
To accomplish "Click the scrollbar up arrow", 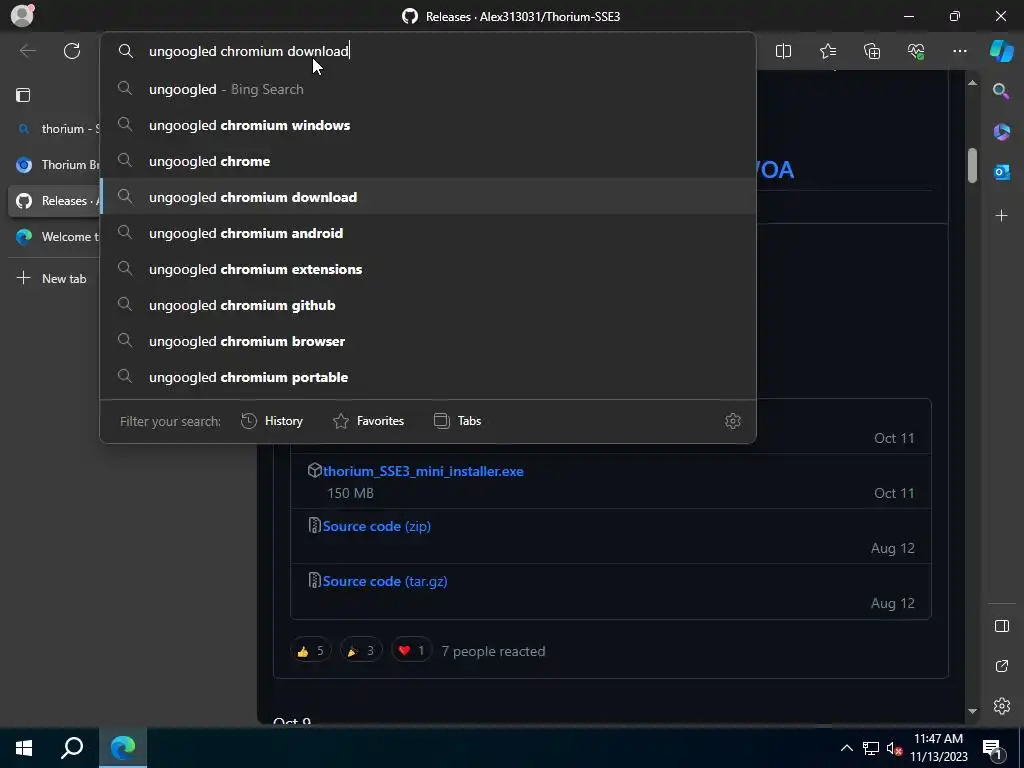I will coord(972,82).
